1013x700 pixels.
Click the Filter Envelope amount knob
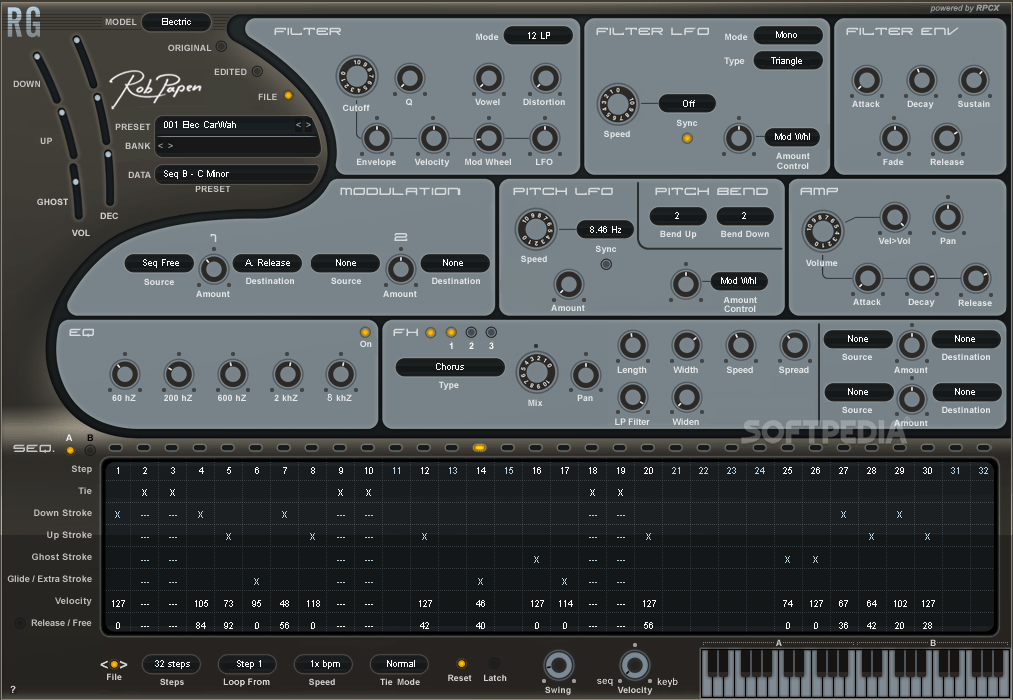[x=377, y=138]
